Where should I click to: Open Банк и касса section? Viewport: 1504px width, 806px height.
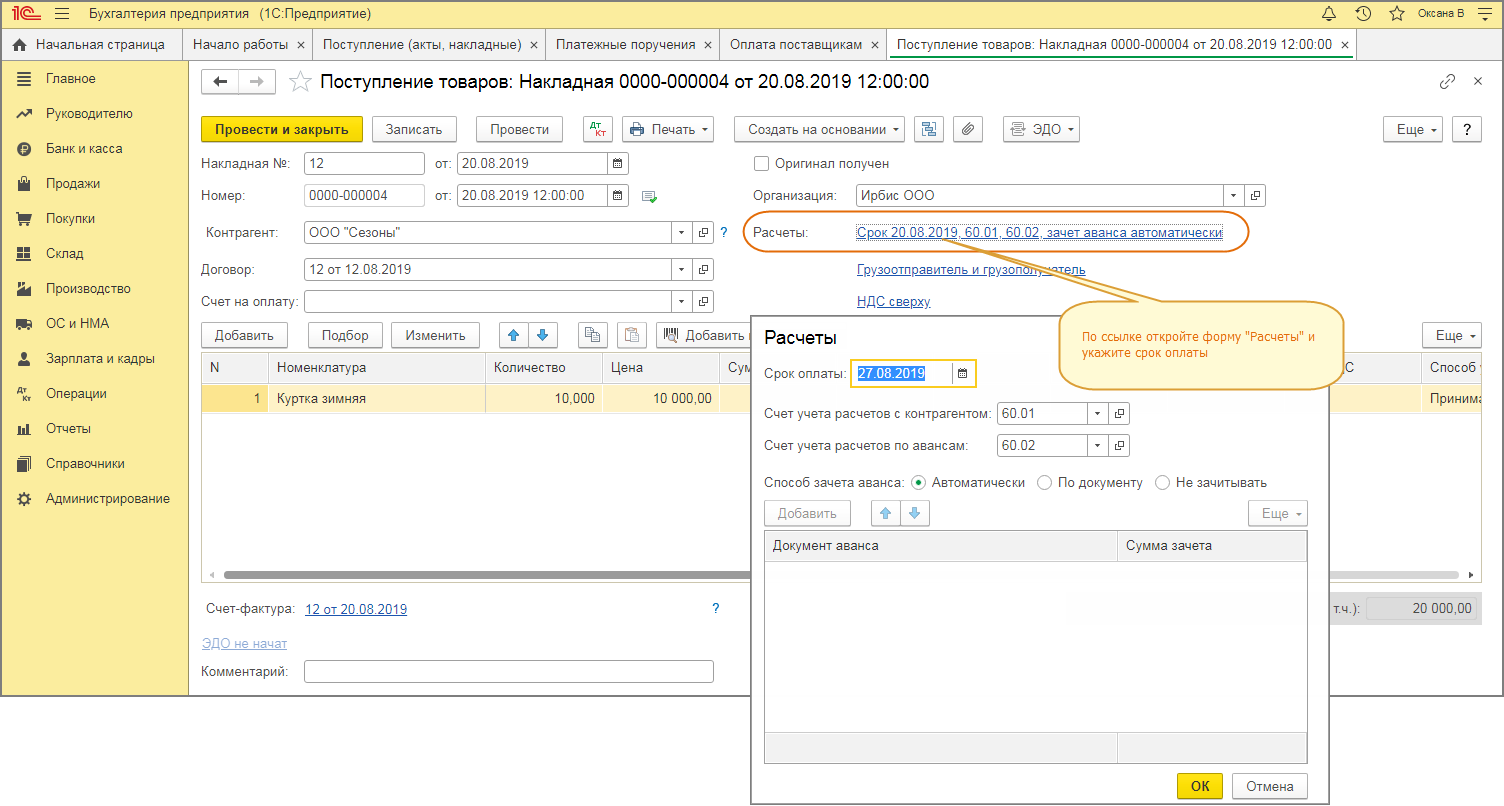click(84, 149)
